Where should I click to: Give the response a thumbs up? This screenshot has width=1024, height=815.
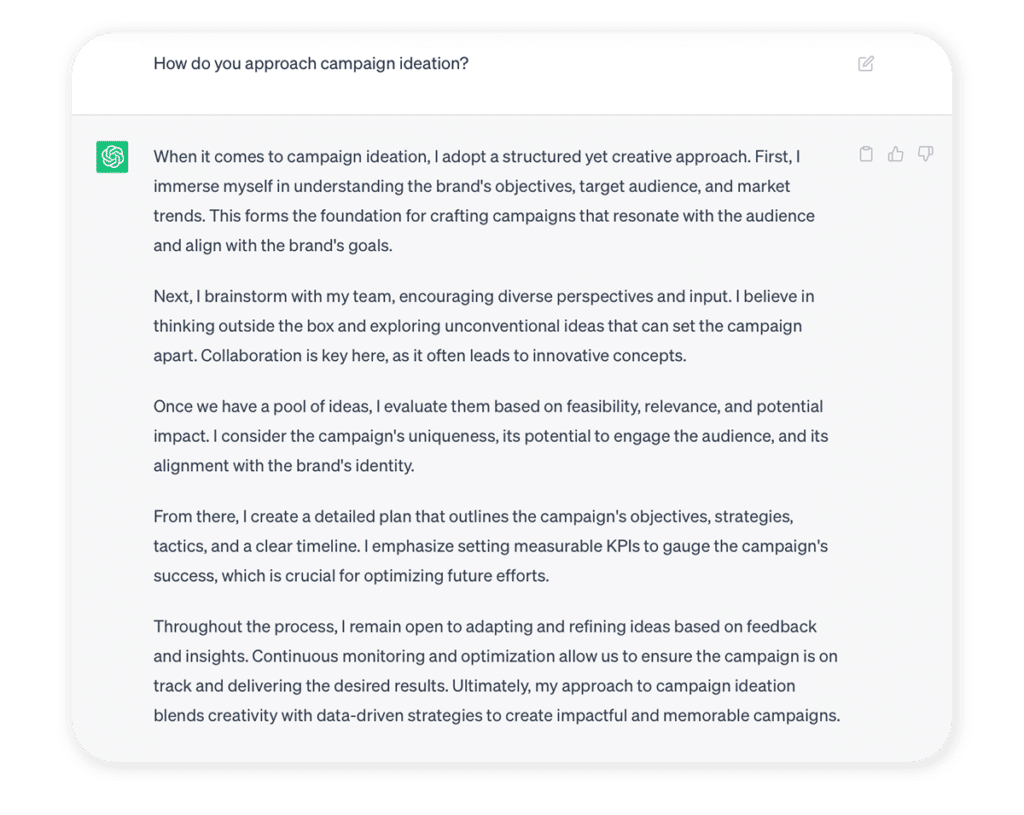coord(895,154)
